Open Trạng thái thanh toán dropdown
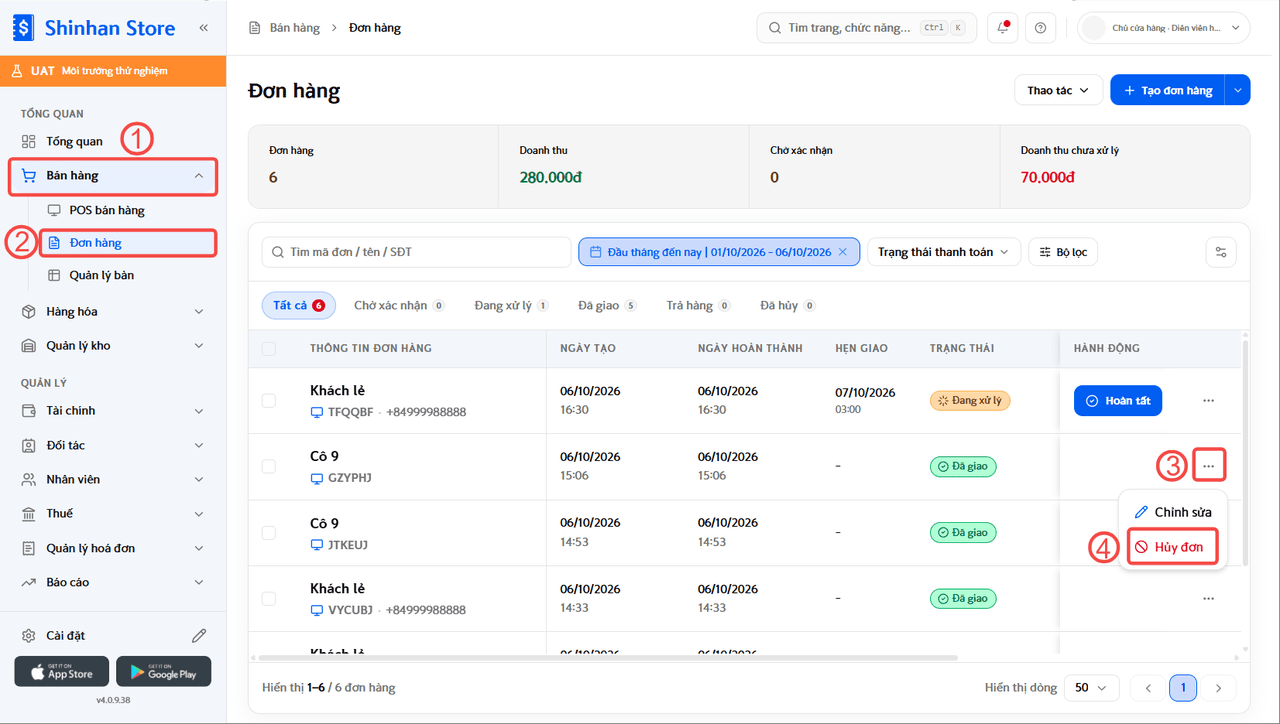 tap(944, 252)
